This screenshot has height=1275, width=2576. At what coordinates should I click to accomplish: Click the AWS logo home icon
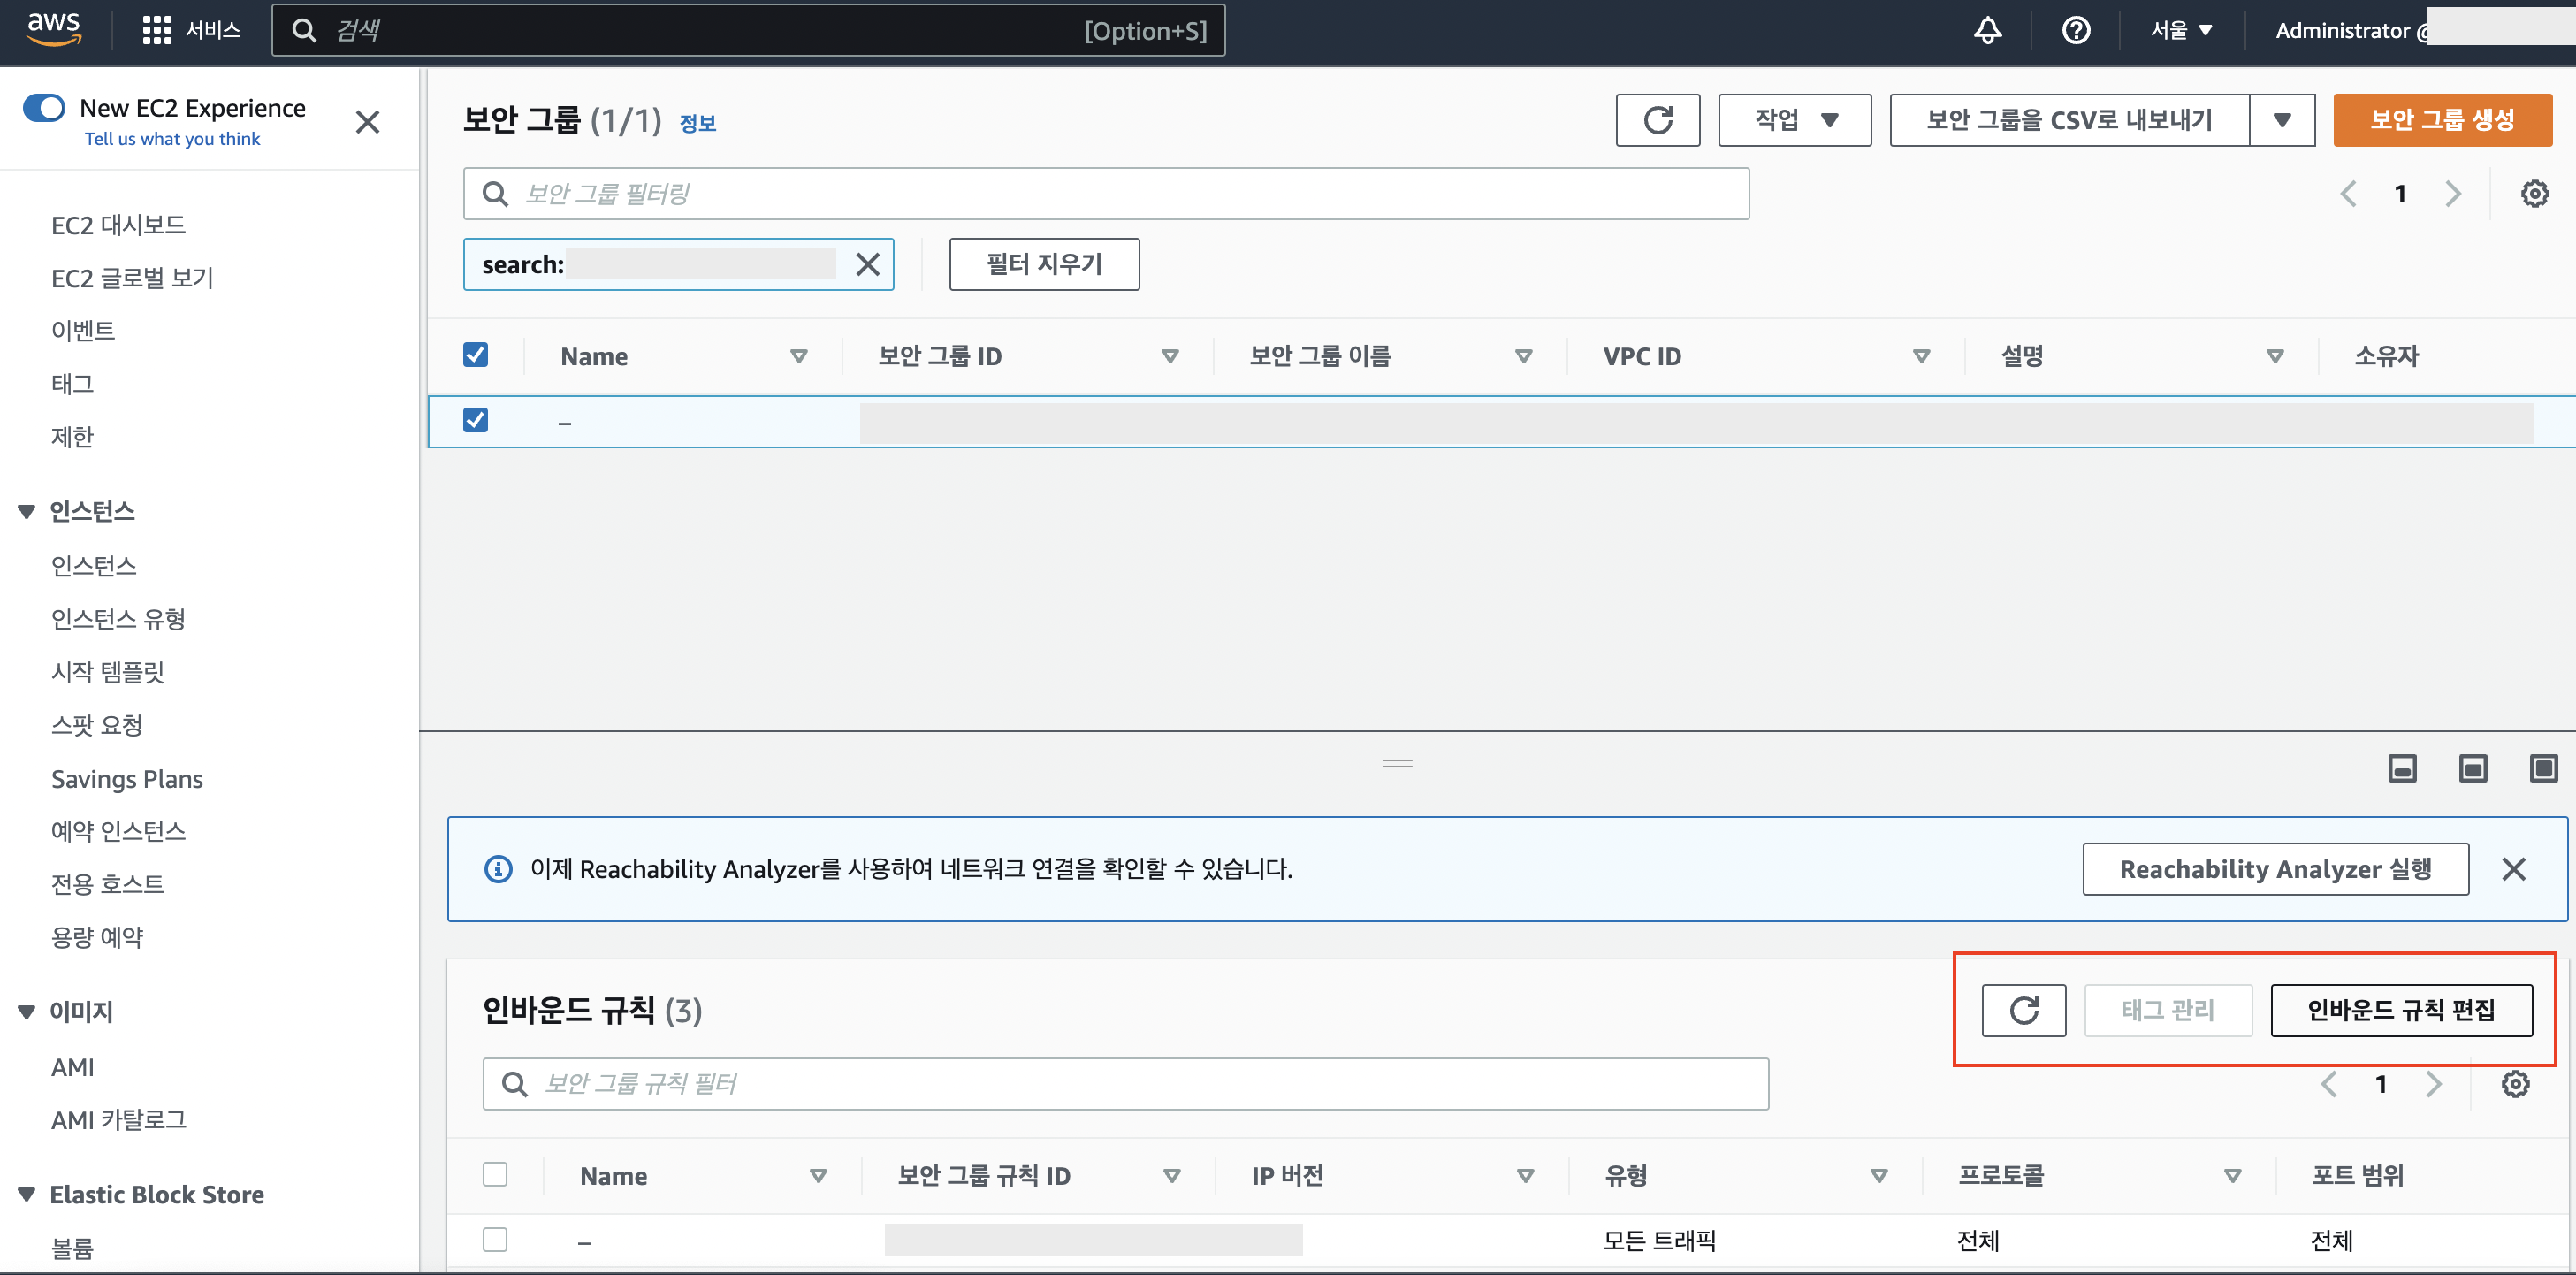coord(53,30)
